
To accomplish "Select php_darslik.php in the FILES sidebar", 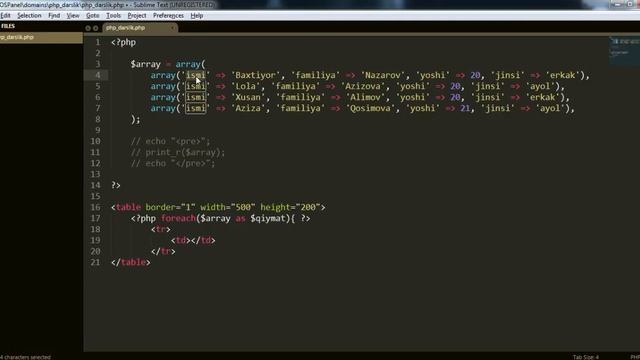I will click(x=41, y=37).
